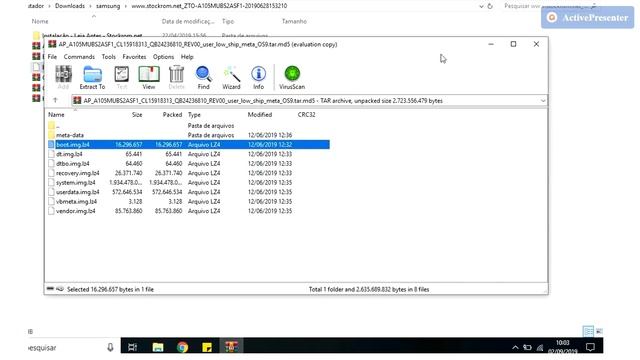Select boot.img.lz4 file
The height and width of the screenshot is (360, 640).
click(188, 144)
